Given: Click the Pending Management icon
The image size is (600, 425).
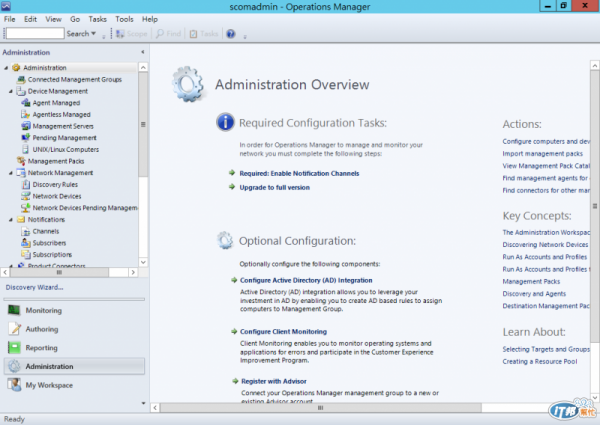Looking at the screenshot, I should pos(26,138).
